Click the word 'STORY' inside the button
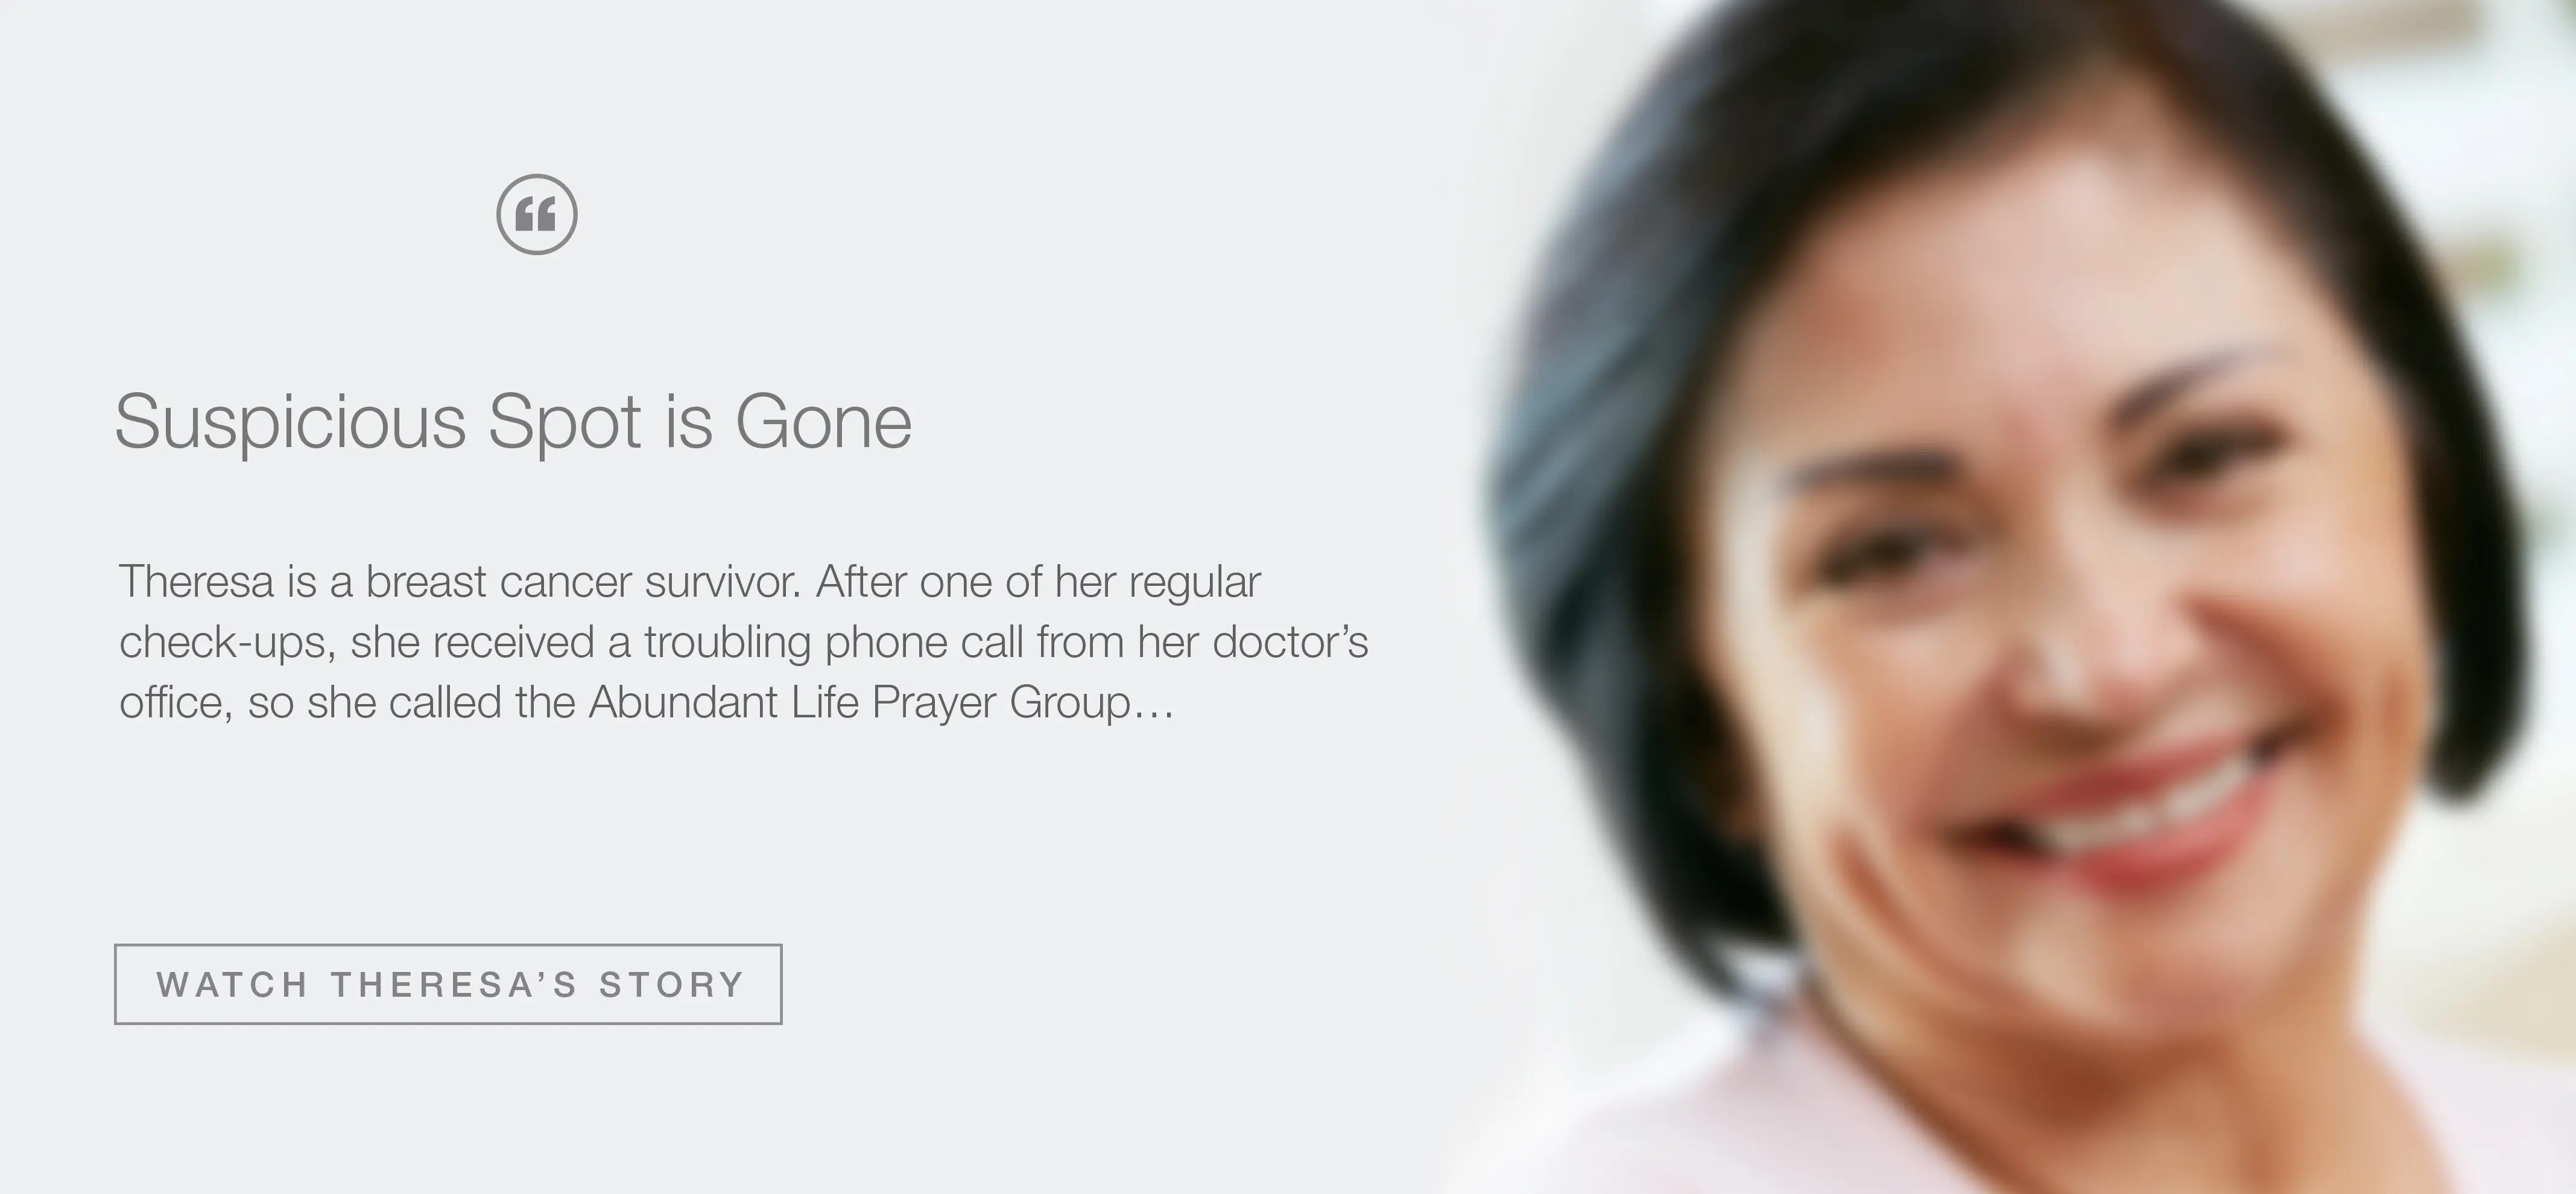The width and height of the screenshot is (2576, 1194). click(x=672, y=985)
